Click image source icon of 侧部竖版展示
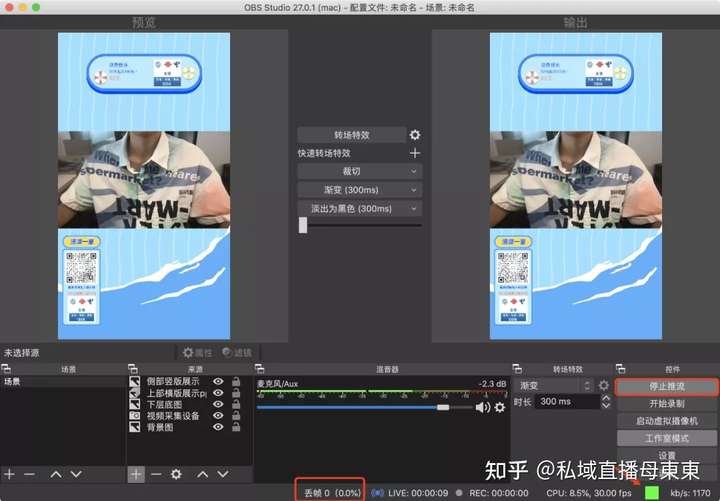720x501 pixels. tap(135, 382)
